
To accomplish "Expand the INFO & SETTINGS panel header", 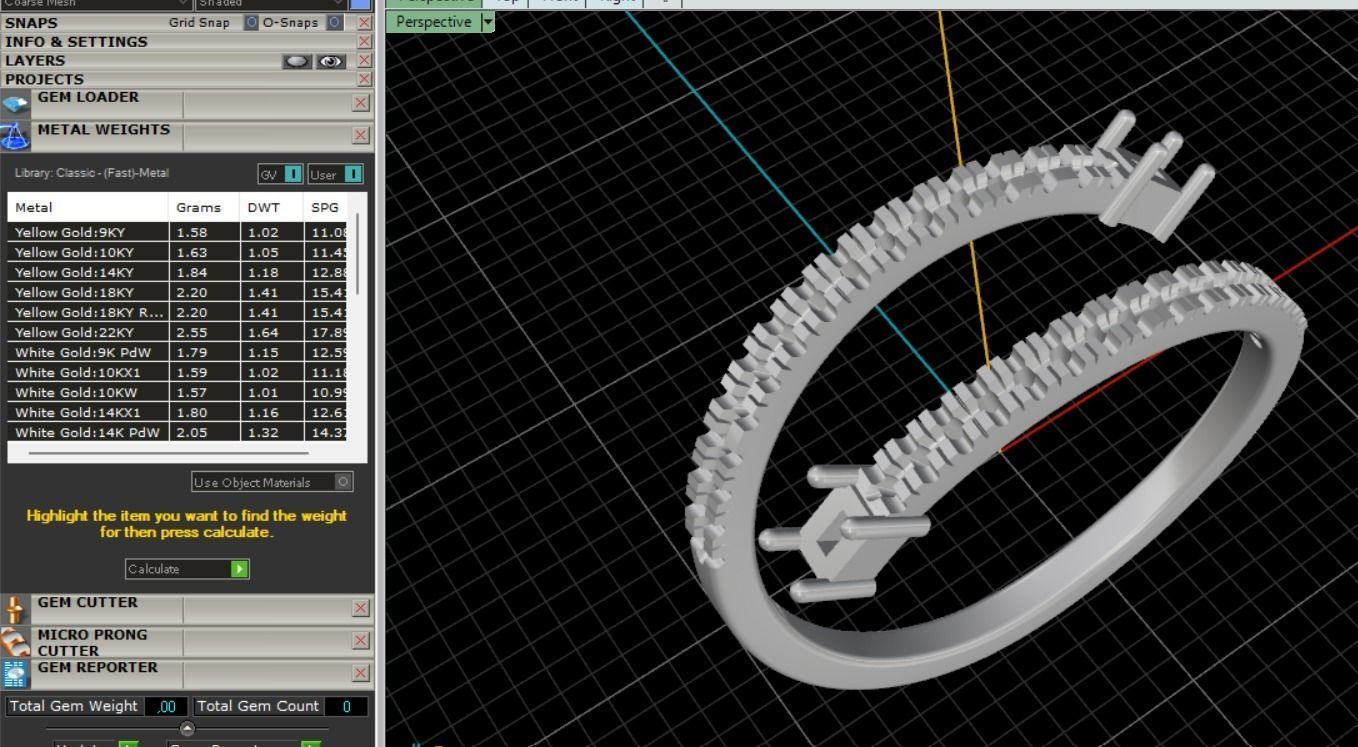I will point(76,41).
